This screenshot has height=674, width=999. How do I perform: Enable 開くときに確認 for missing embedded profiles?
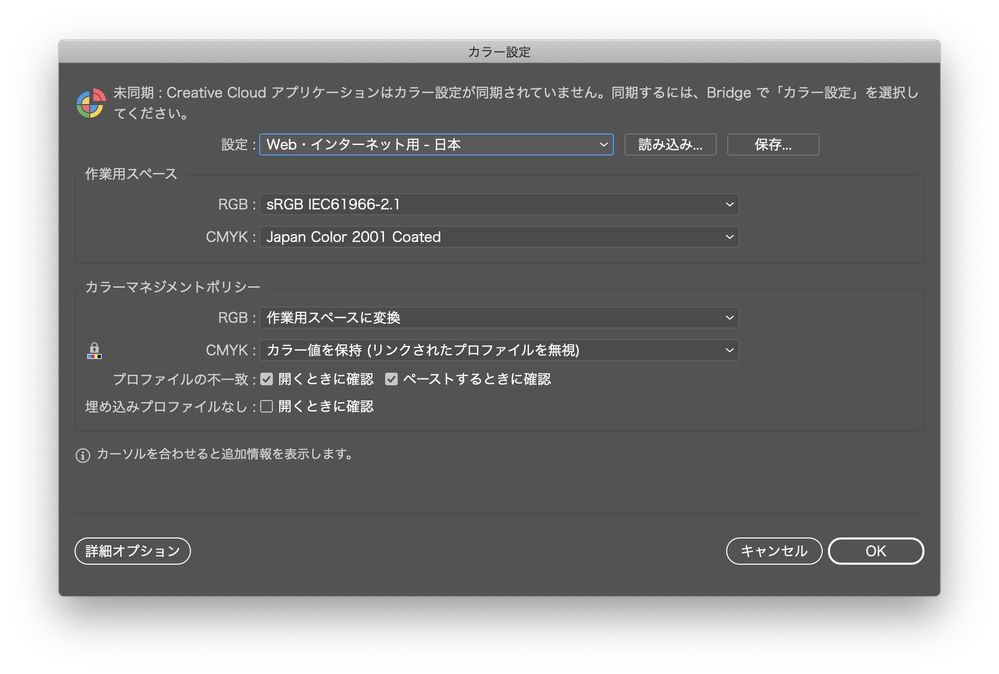coord(265,406)
